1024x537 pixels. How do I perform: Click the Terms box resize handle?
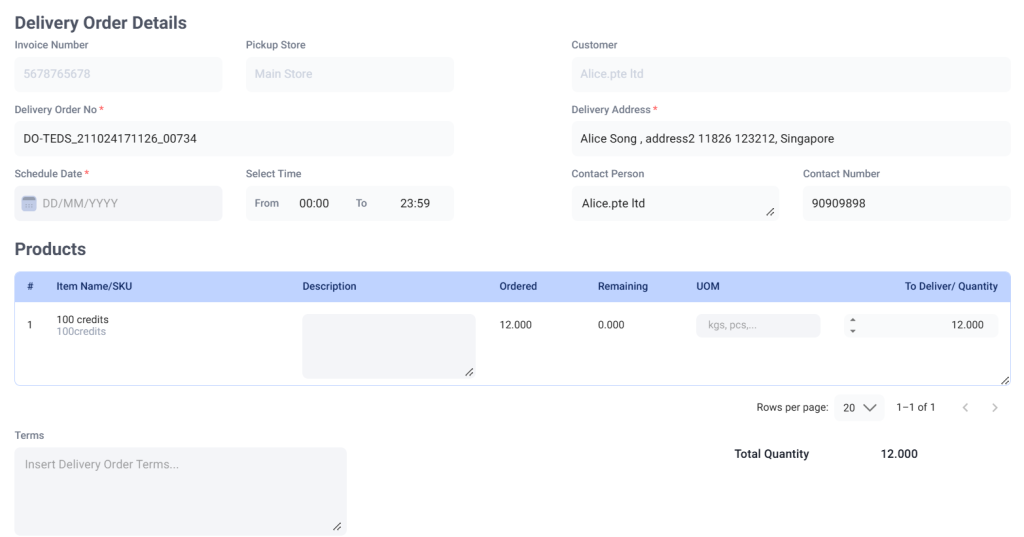click(x=337, y=527)
